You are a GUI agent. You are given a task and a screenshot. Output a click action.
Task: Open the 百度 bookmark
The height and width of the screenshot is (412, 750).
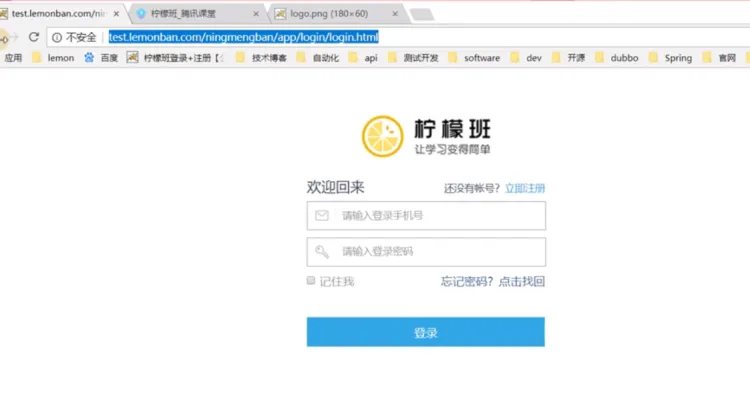pos(101,58)
